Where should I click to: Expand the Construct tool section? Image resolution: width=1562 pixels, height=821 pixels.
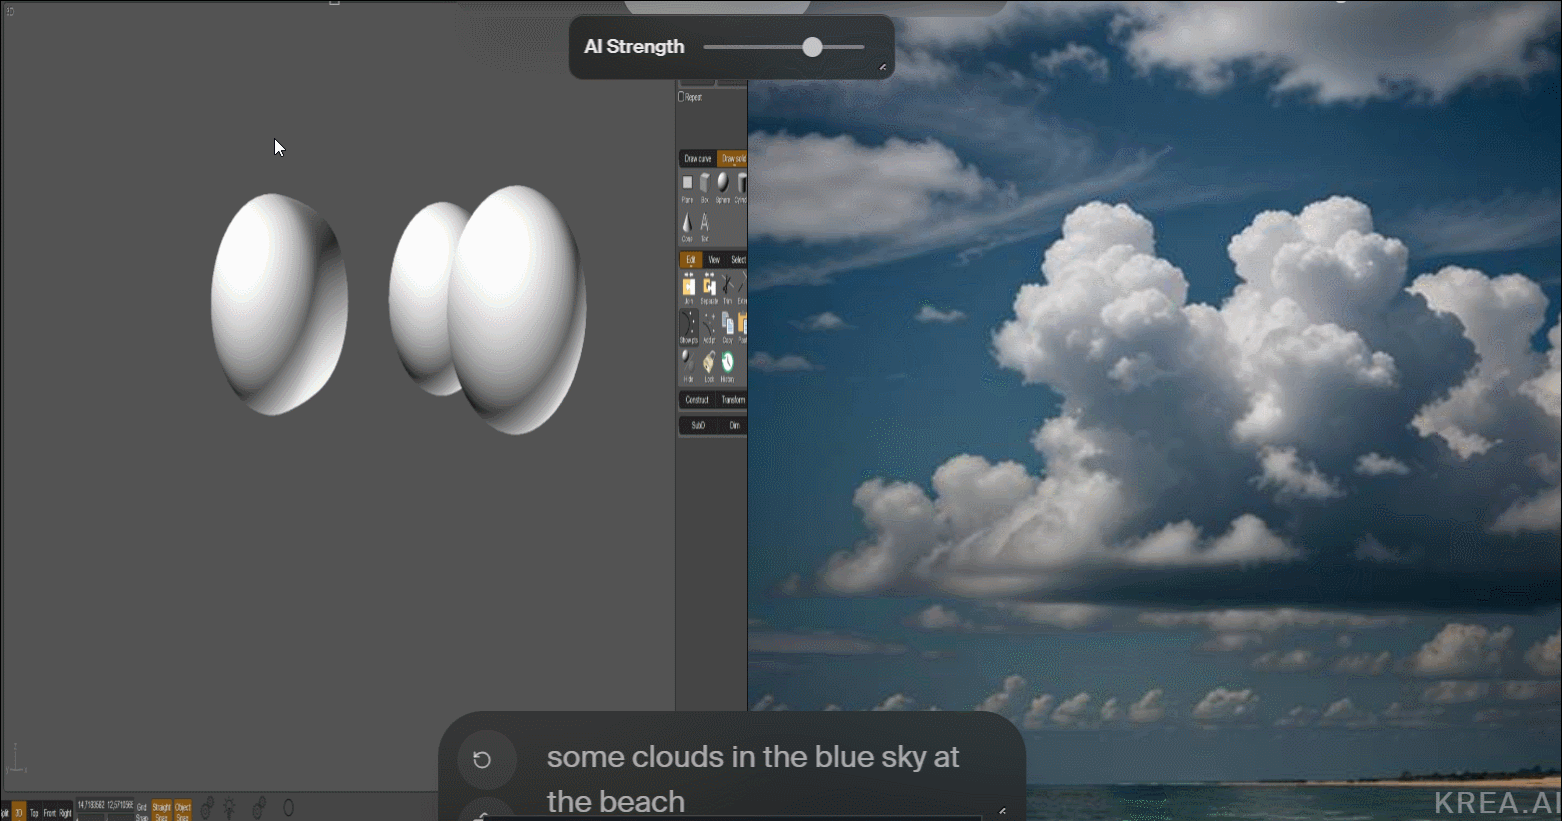(697, 400)
